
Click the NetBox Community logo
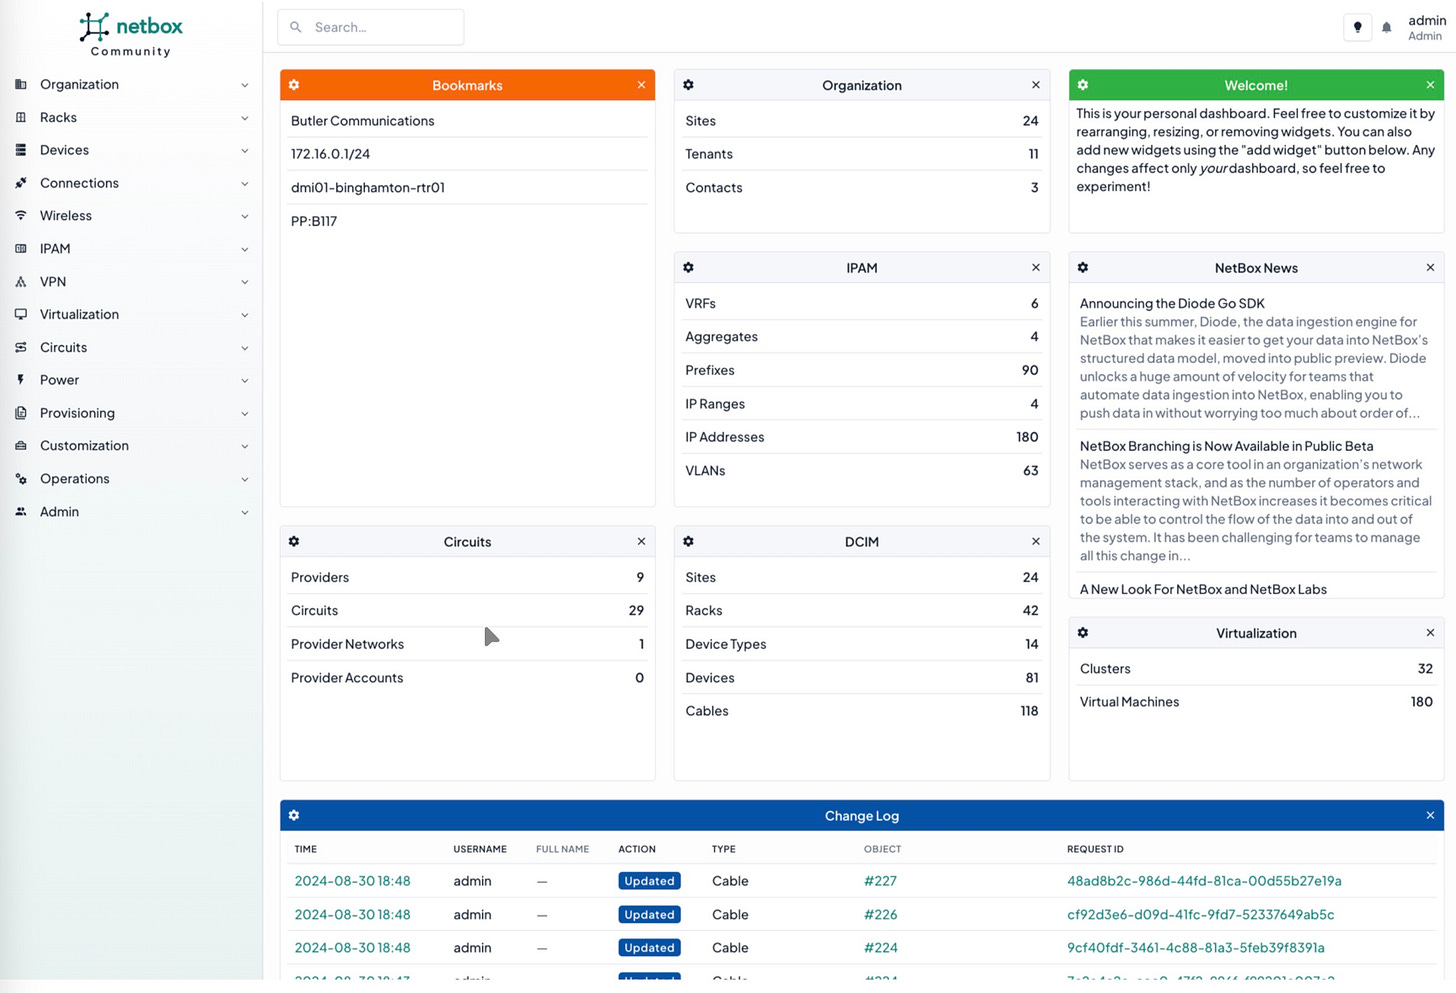pos(131,34)
